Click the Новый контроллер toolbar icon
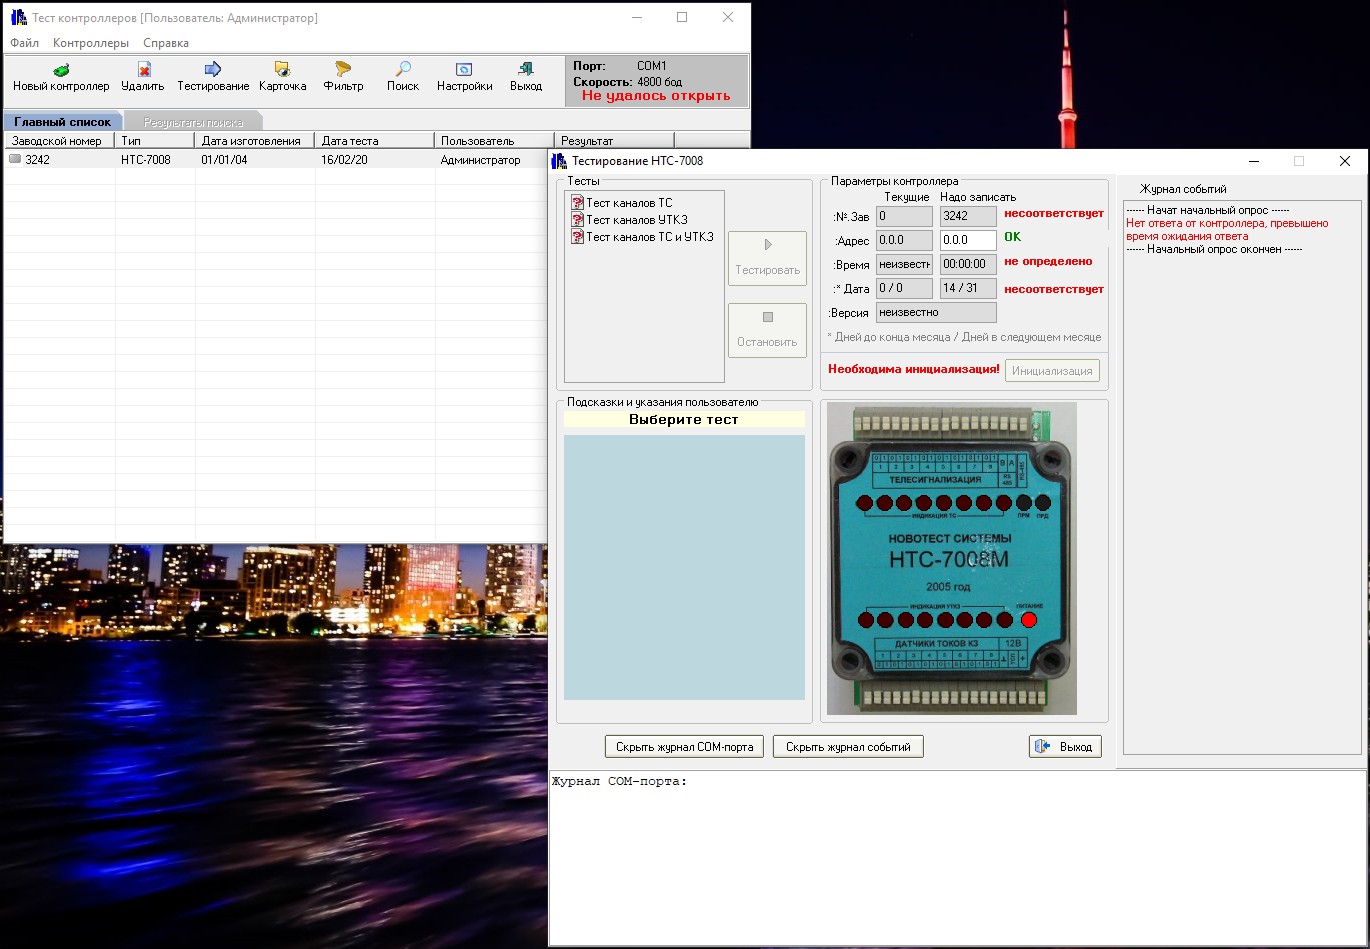Viewport: 1370px width, 949px height. 61,70
